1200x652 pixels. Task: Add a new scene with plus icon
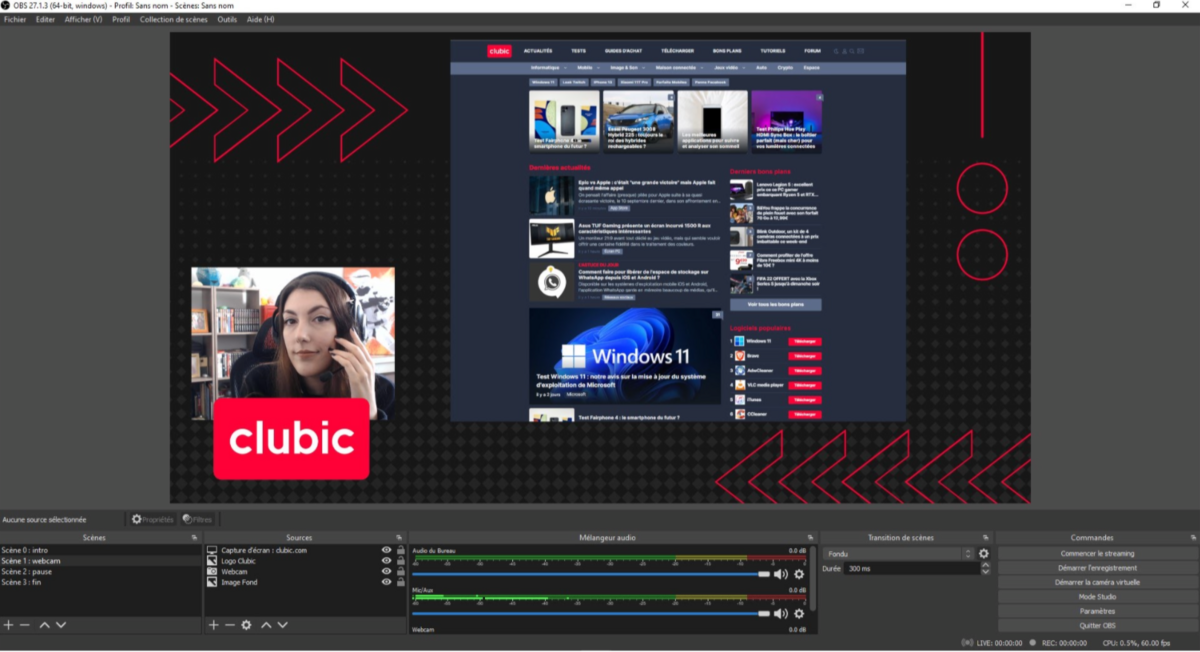click(9, 624)
